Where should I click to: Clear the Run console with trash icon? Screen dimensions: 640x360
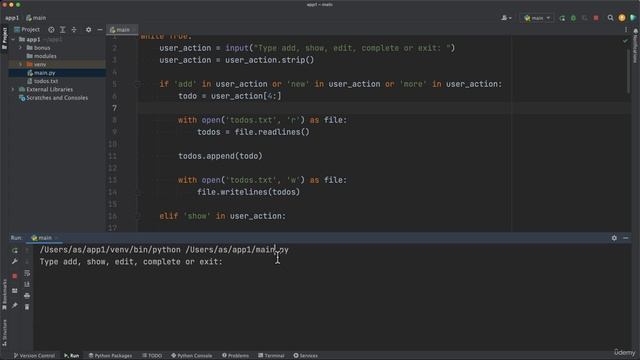[x=27, y=307]
